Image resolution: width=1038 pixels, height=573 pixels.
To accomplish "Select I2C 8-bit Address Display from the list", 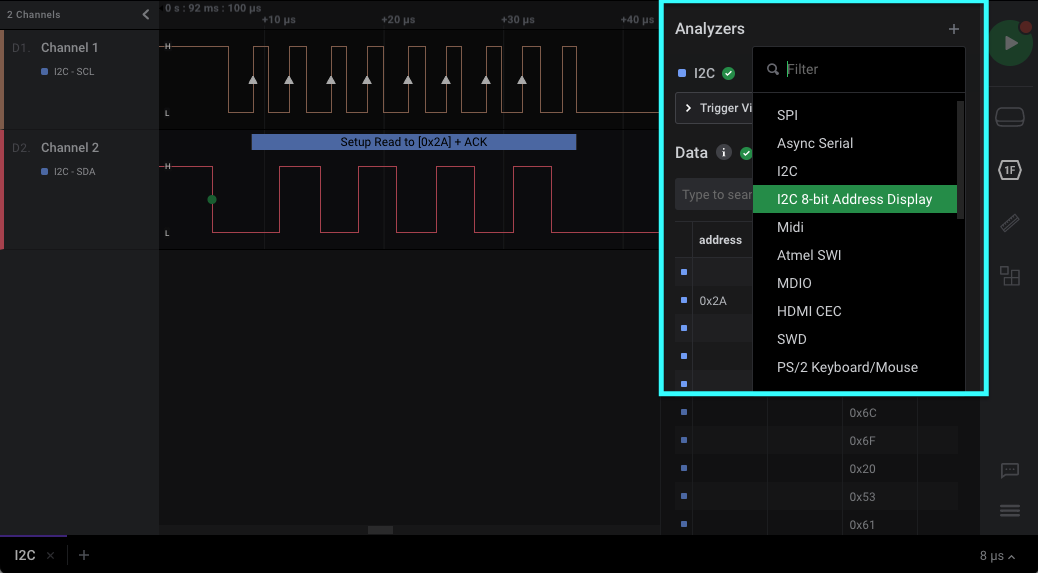I will pyautogui.click(x=854, y=199).
